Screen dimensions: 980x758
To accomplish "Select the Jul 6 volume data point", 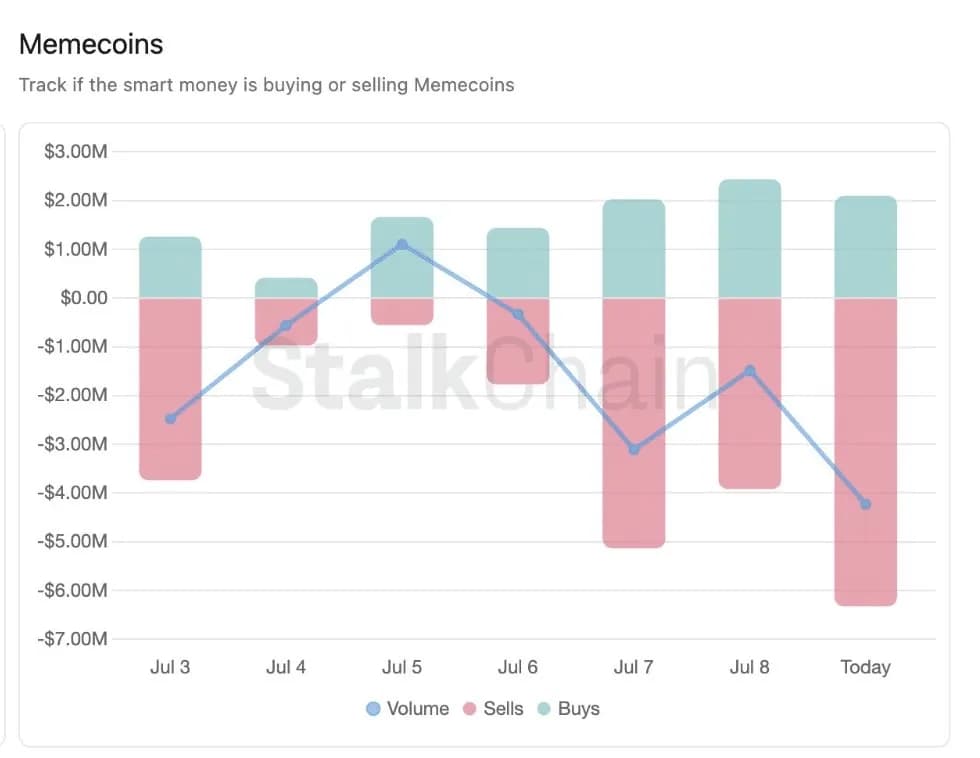I will (518, 314).
